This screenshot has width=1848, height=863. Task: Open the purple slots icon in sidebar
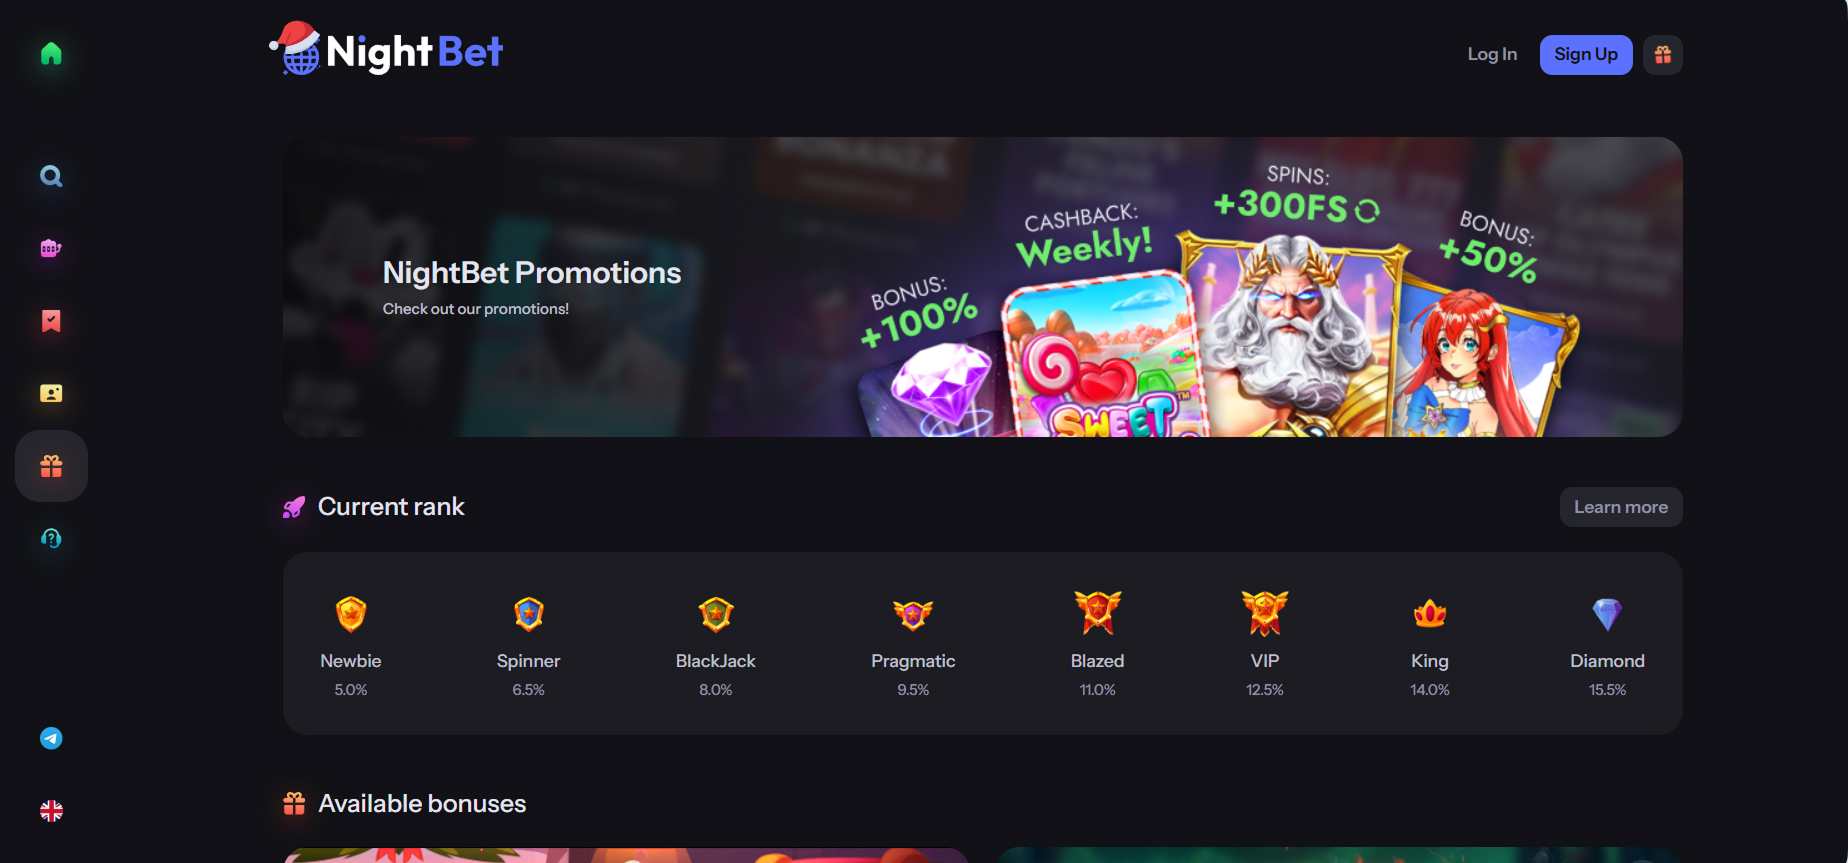point(51,248)
